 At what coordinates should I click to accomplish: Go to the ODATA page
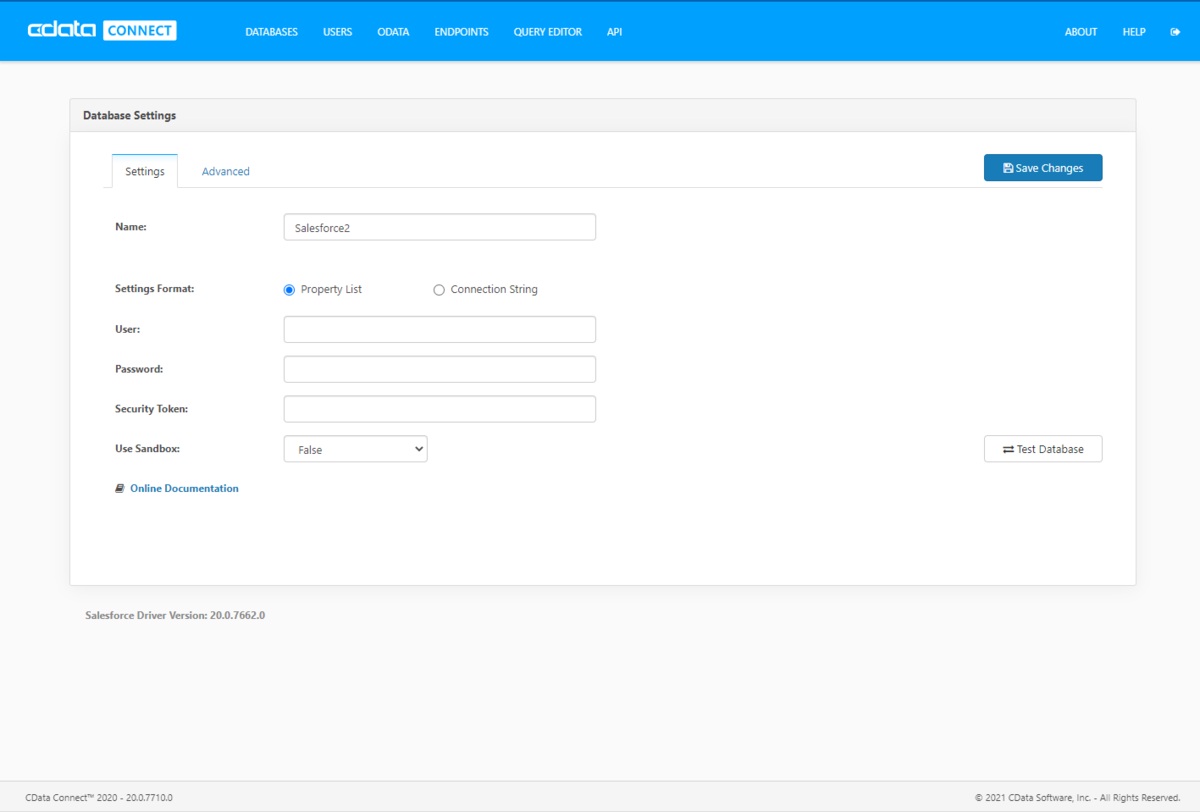pos(393,32)
